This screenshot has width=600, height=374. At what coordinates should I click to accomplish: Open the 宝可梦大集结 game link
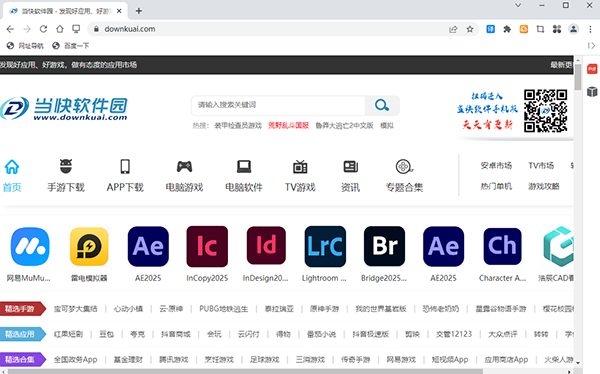(x=75, y=309)
